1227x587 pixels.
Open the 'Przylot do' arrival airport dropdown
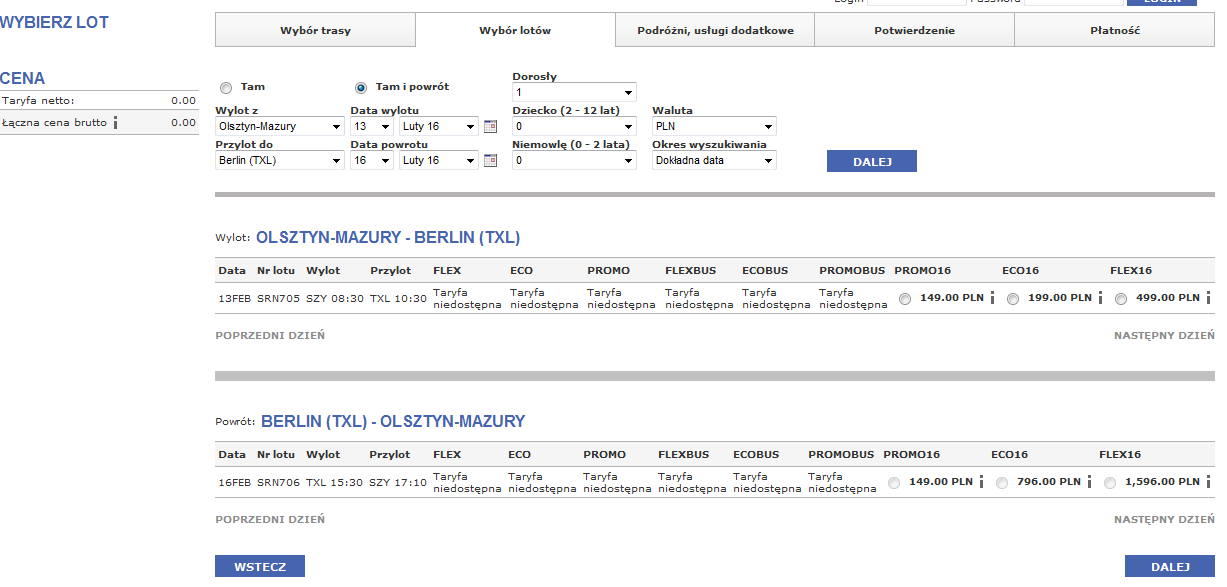point(280,160)
